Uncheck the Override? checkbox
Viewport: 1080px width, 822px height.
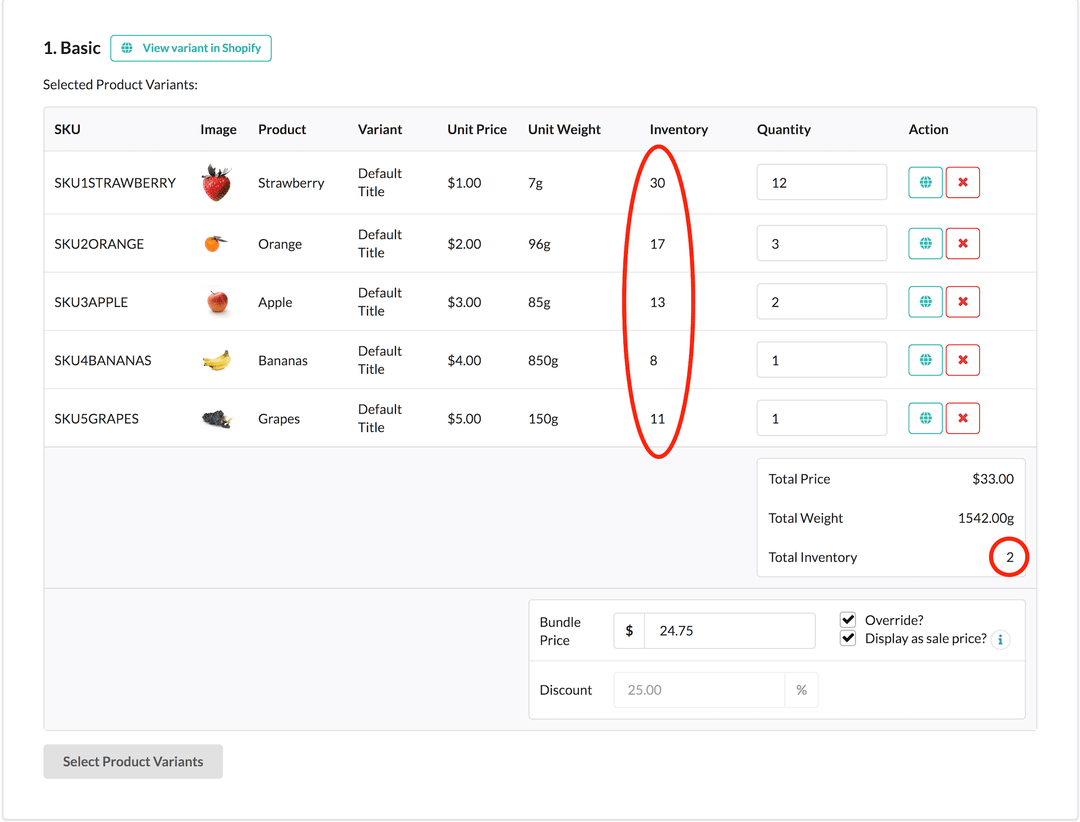[x=848, y=620]
